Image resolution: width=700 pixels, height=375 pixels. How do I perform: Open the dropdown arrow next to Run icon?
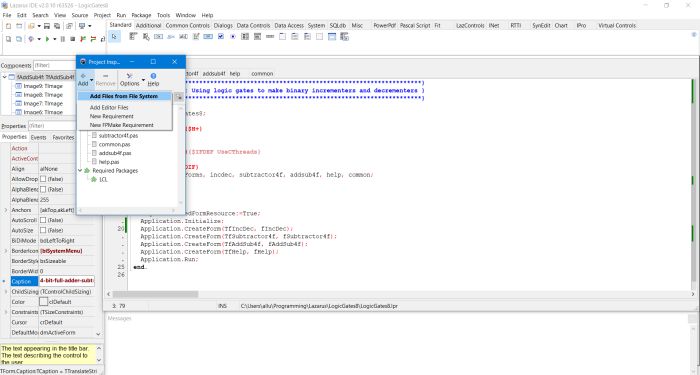54,39
